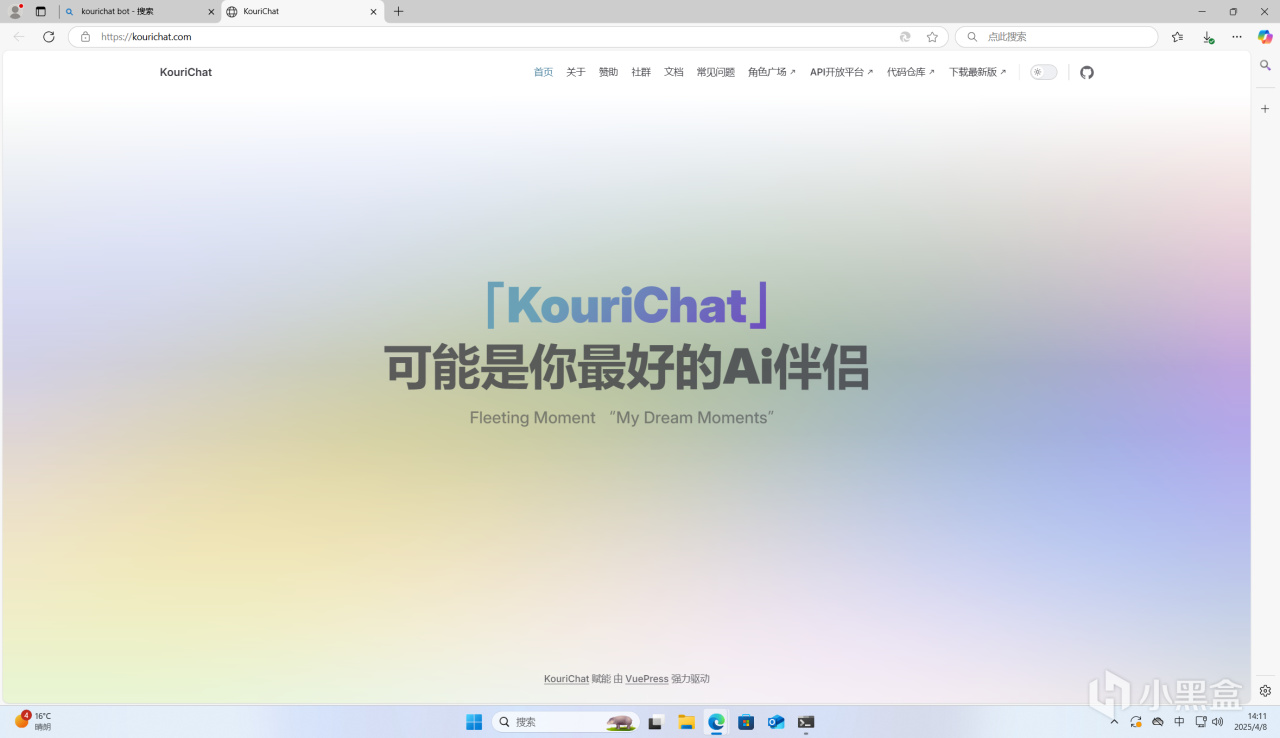This screenshot has height=738, width=1280.
Task: Follow the 角色广场 external link
Action: tap(772, 72)
